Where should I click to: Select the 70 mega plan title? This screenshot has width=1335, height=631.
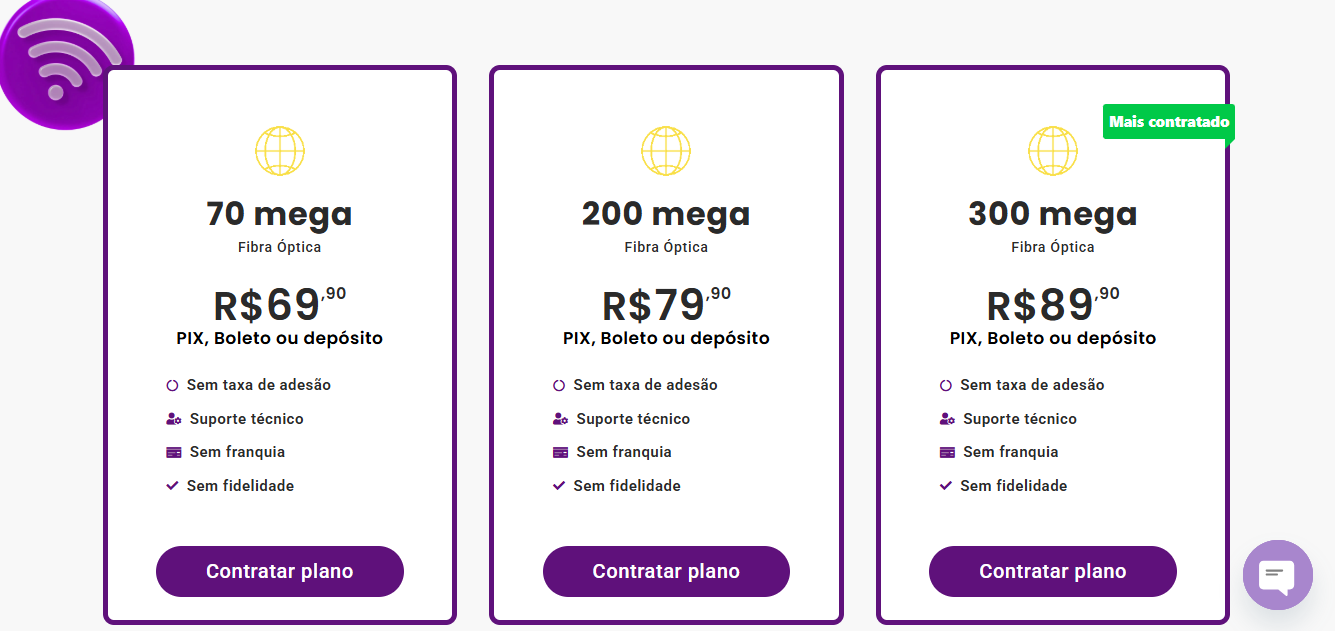click(280, 214)
